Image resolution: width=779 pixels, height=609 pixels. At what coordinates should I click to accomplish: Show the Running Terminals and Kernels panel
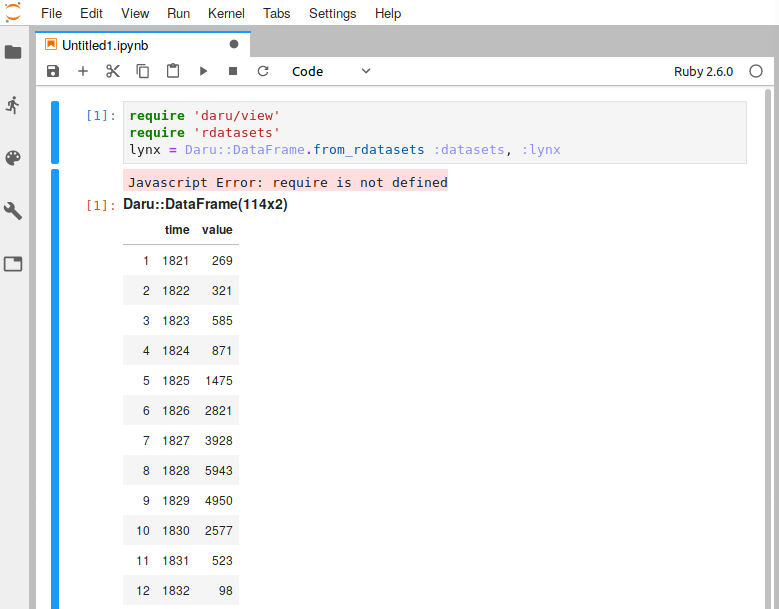13,105
